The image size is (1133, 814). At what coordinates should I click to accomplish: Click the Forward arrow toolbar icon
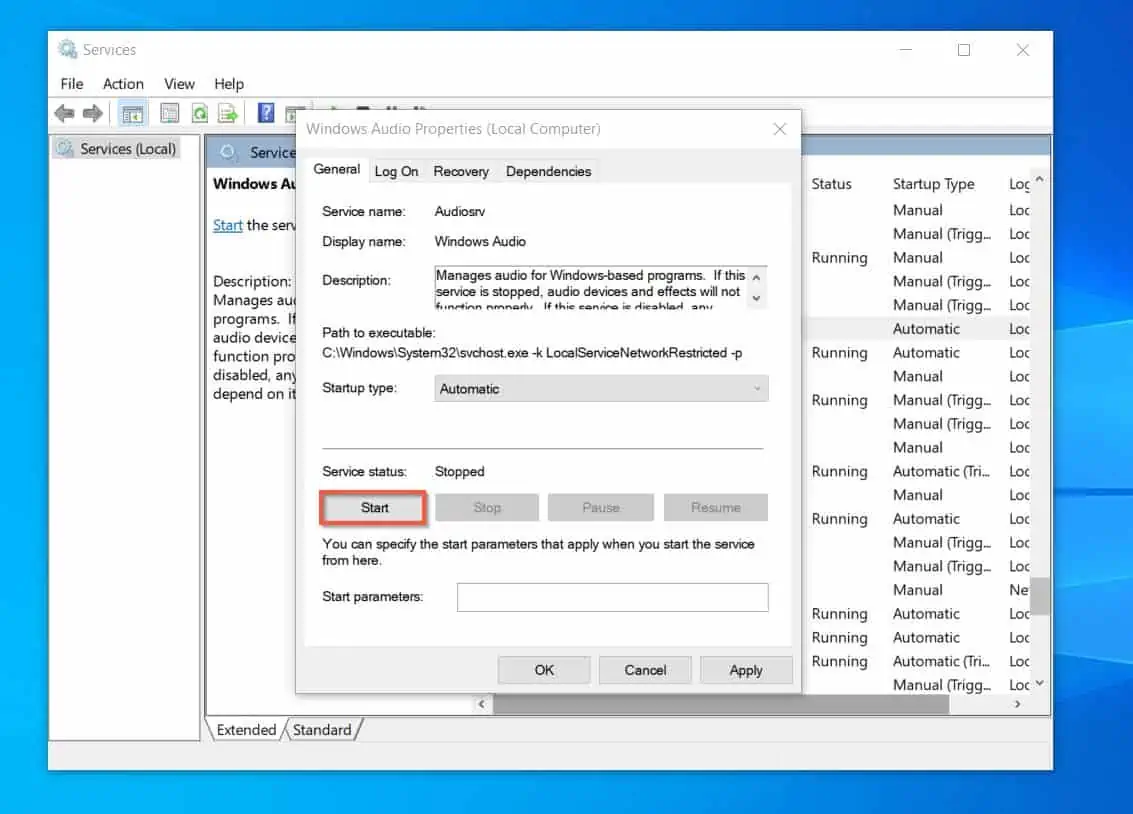point(92,113)
